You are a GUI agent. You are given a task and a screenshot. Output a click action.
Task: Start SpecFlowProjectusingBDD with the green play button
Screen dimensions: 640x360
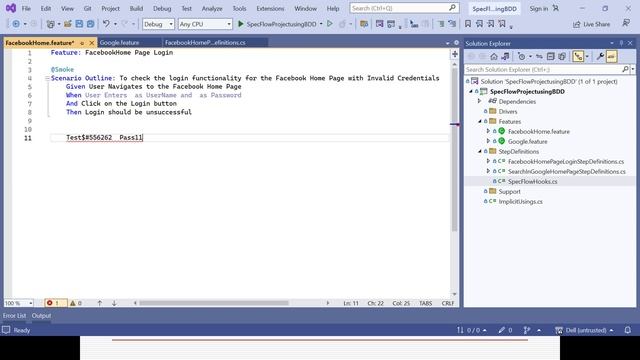[x=241, y=24]
